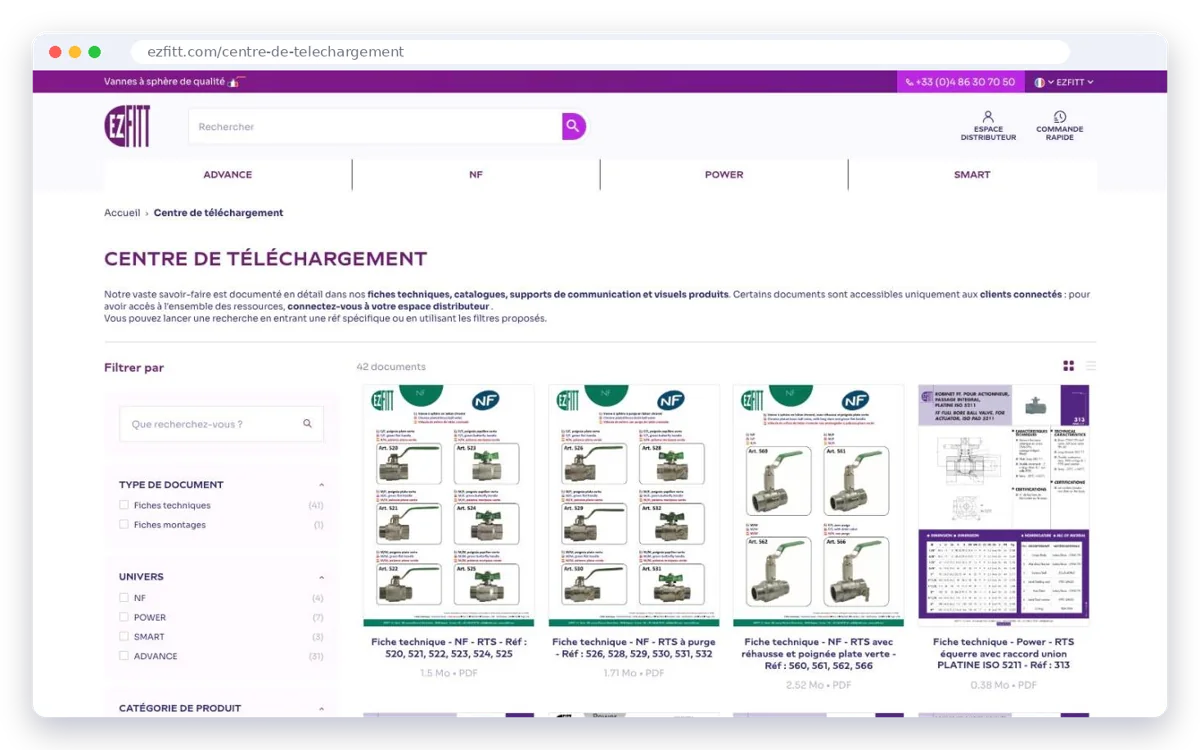Click the French flag language icon
The width and height of the screenshot is (1200, 750).
(1040, 82)
